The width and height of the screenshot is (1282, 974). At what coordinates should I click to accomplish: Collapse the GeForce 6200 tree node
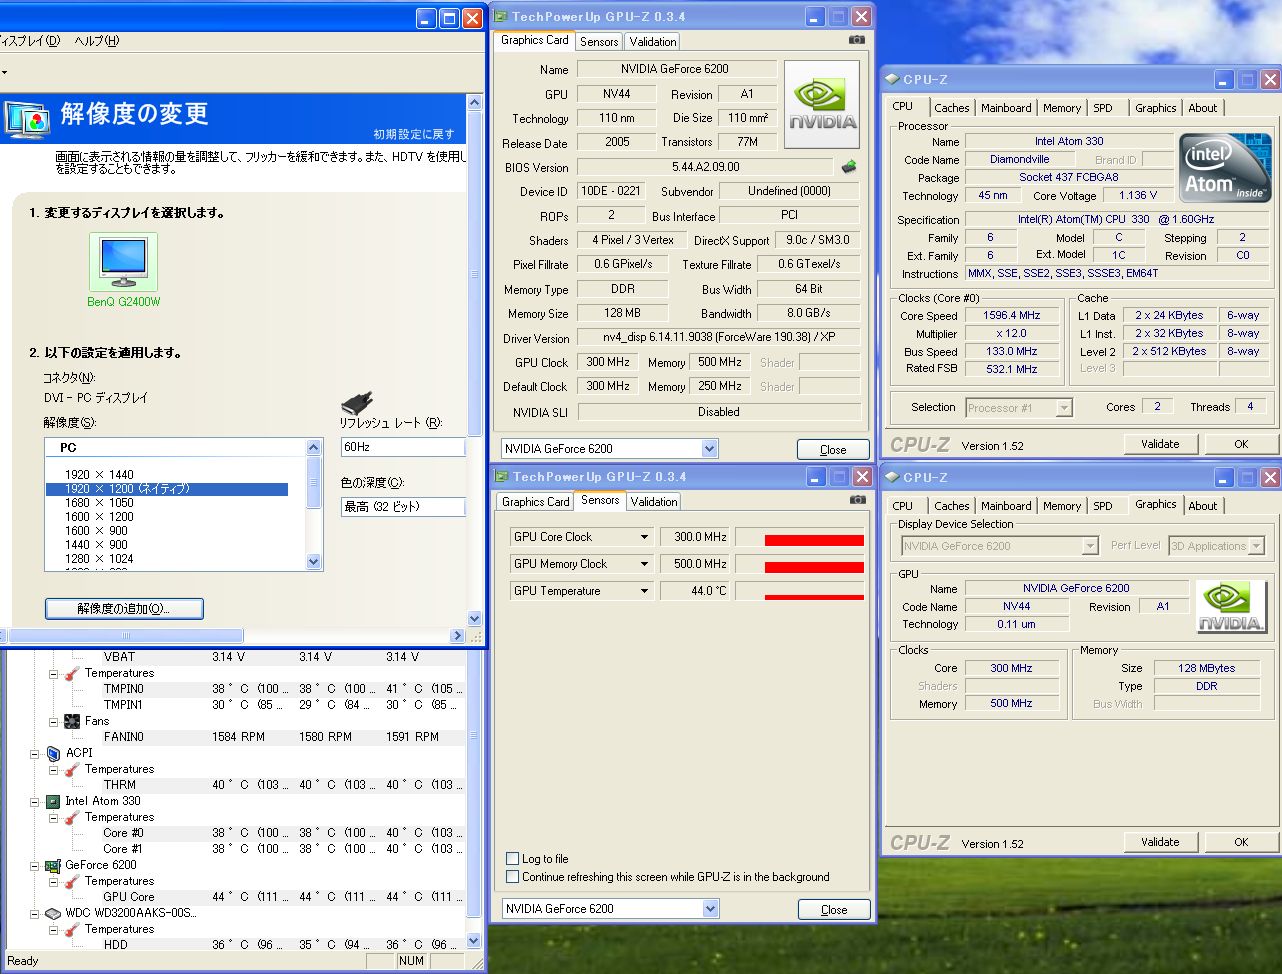35,865
